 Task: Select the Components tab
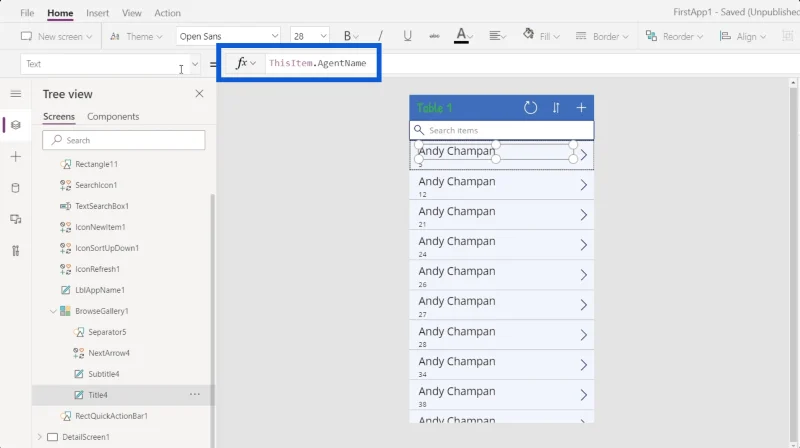[113, 116]
